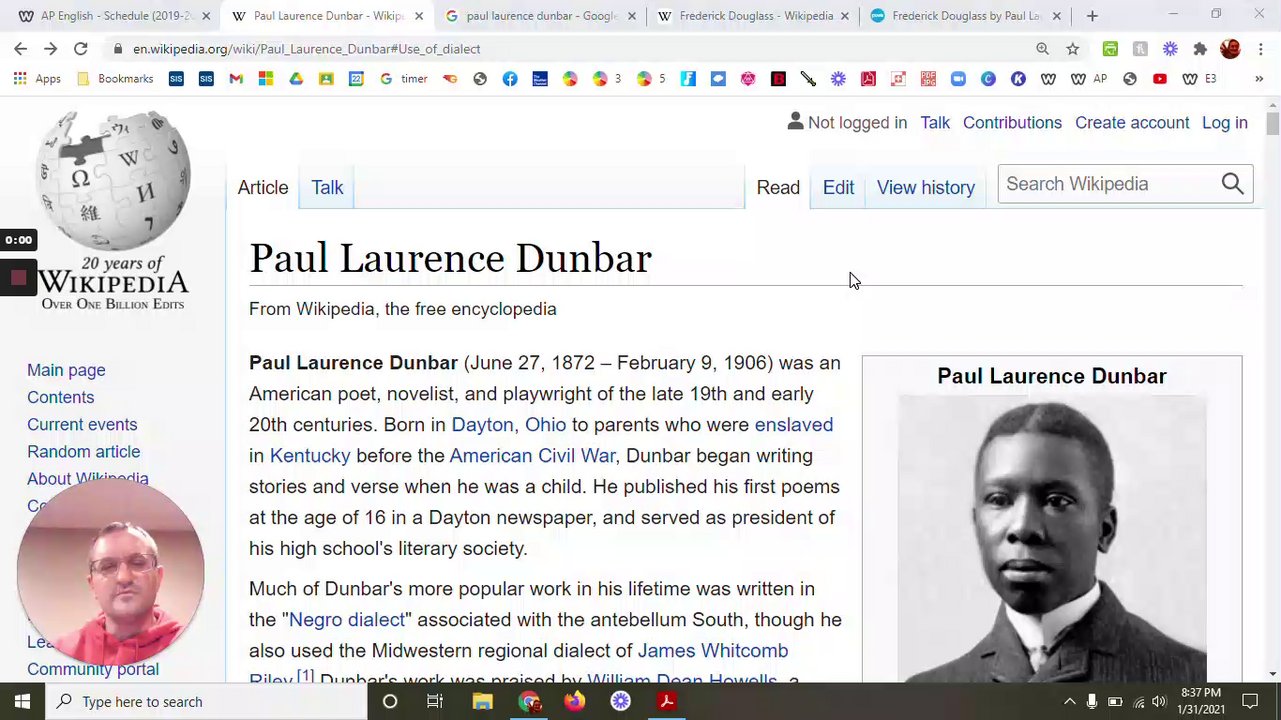Open the article Talk tab

click(x=327, y=187)
